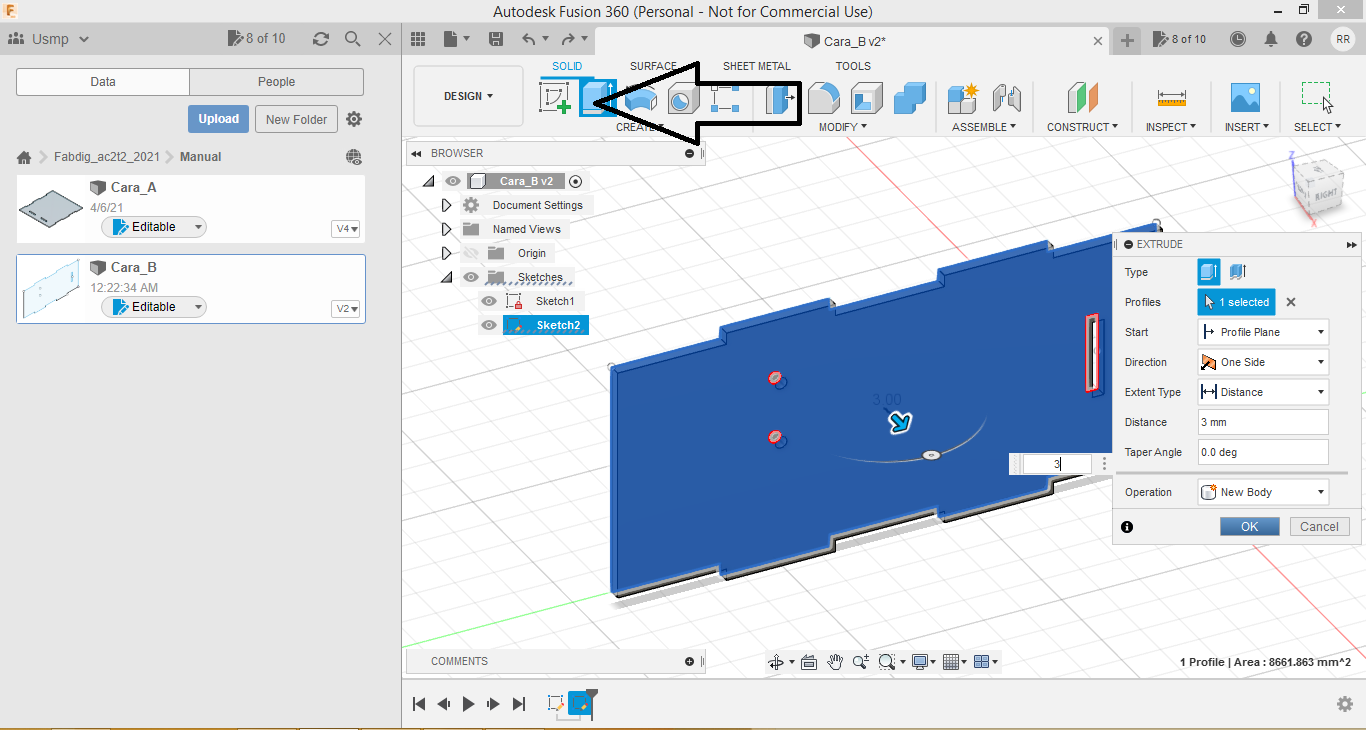Expand Document Settings node
Image resolution: width=1366 pixels, height=730 pixels.
pyautogui.click(x=447, y=205)
